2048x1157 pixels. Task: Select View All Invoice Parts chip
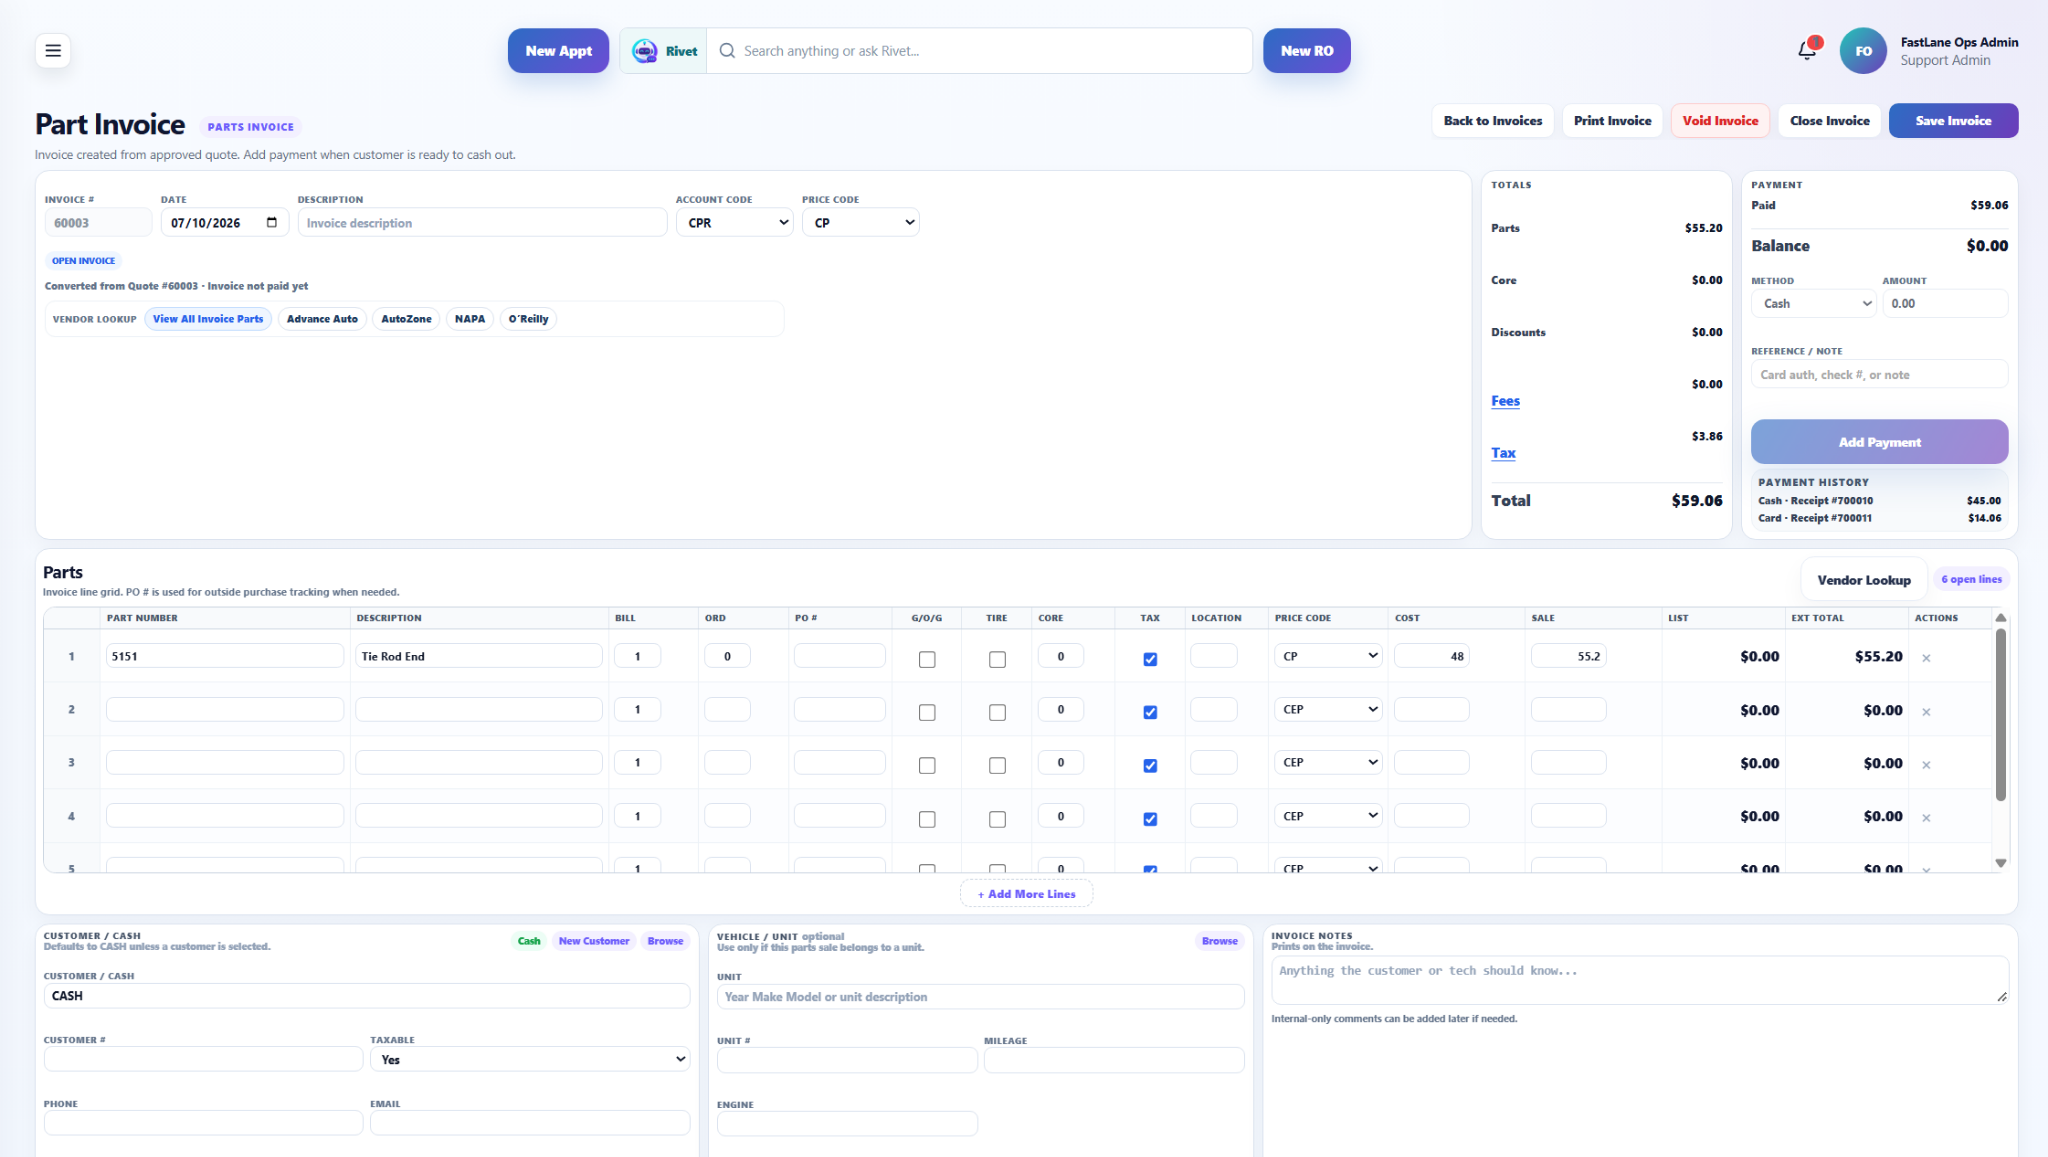coord(208,319)
